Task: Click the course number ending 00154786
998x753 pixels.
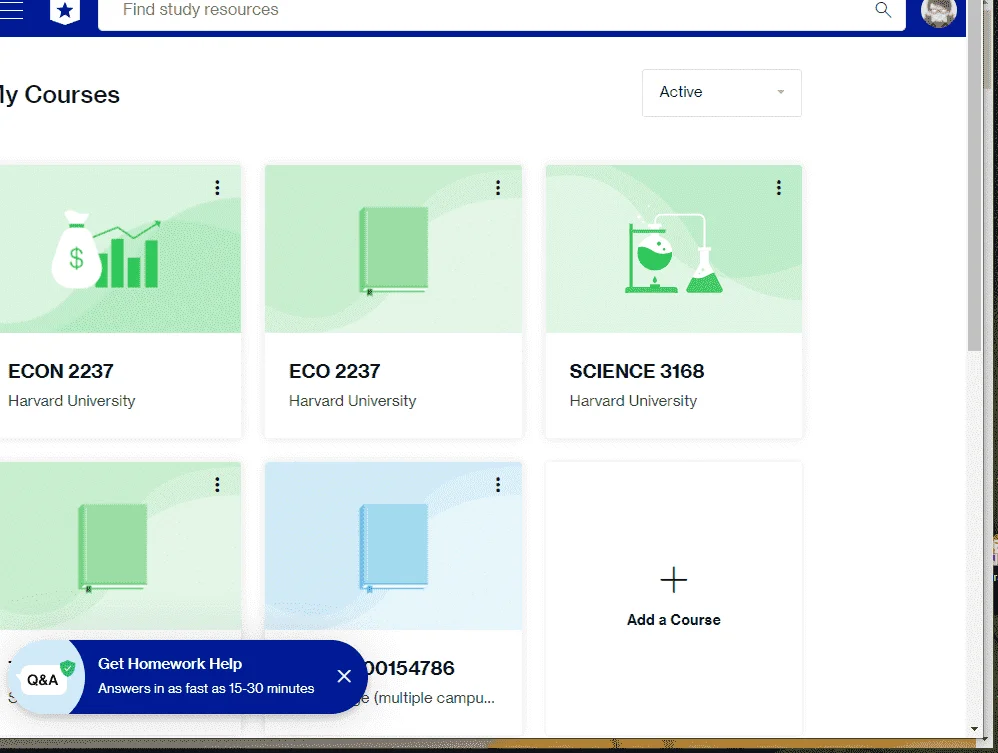Action: pyautogui.click(x=410, y=668)
